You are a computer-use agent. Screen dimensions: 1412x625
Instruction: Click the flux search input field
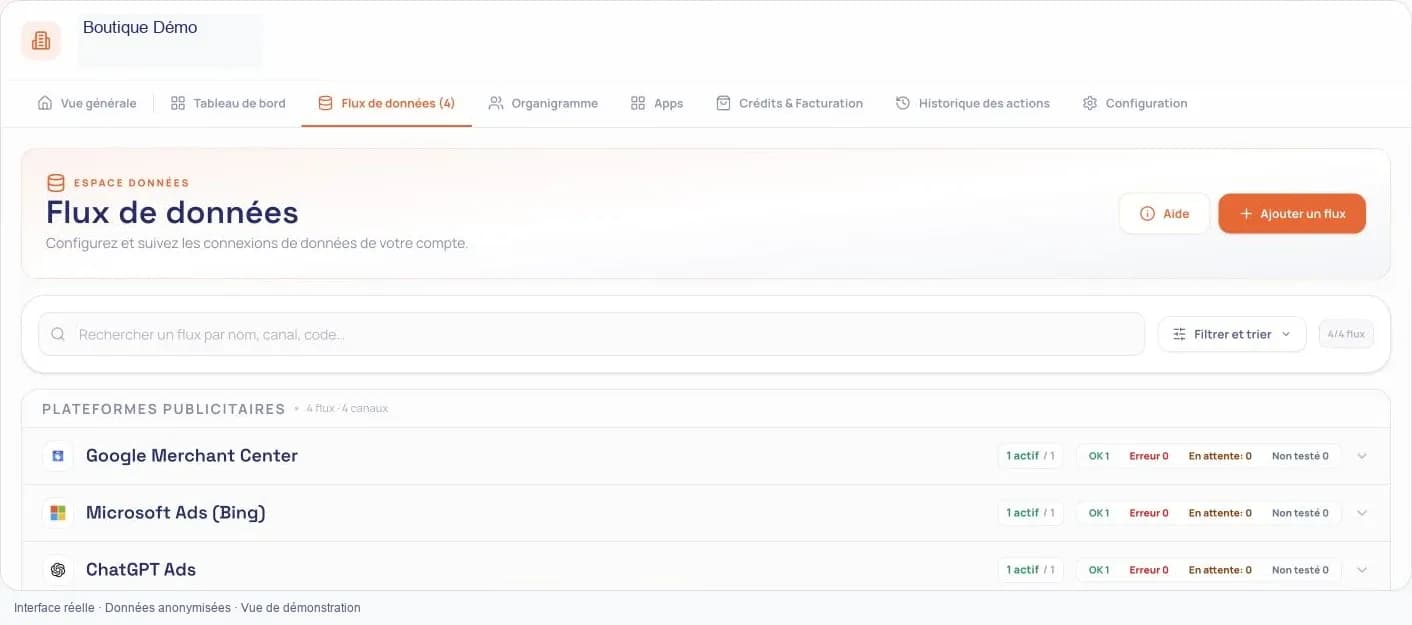pos(591,334)
